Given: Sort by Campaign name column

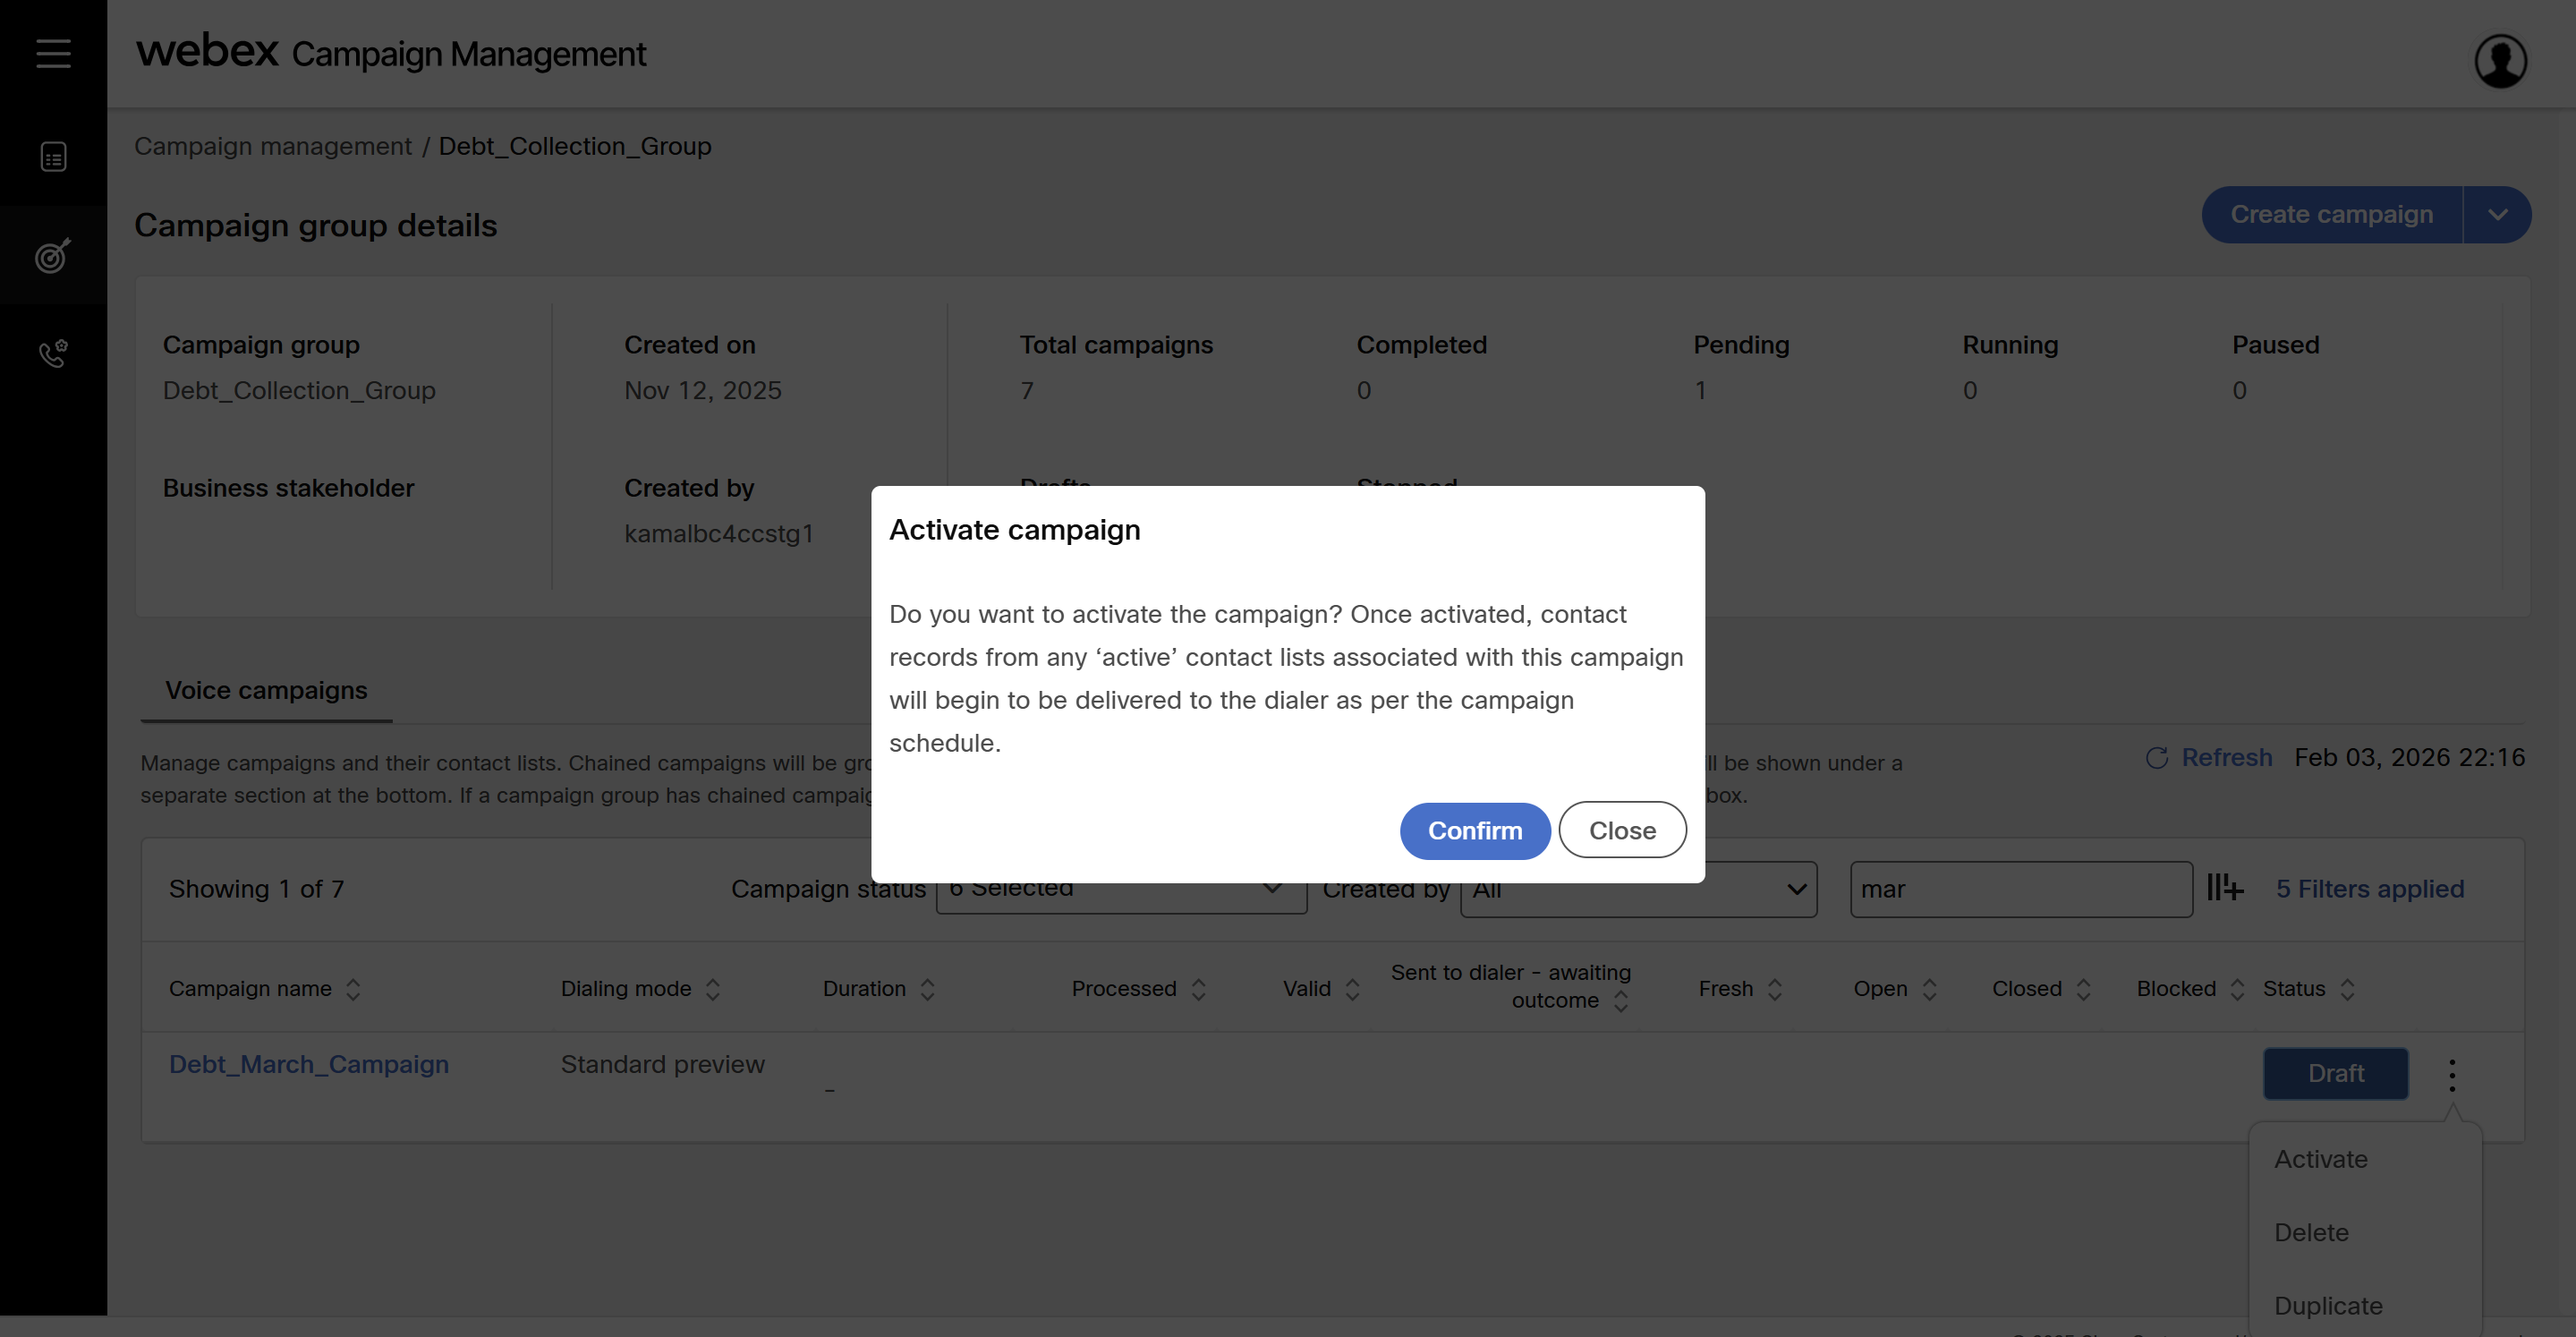Looking at the screenshot, I should 353,989.
